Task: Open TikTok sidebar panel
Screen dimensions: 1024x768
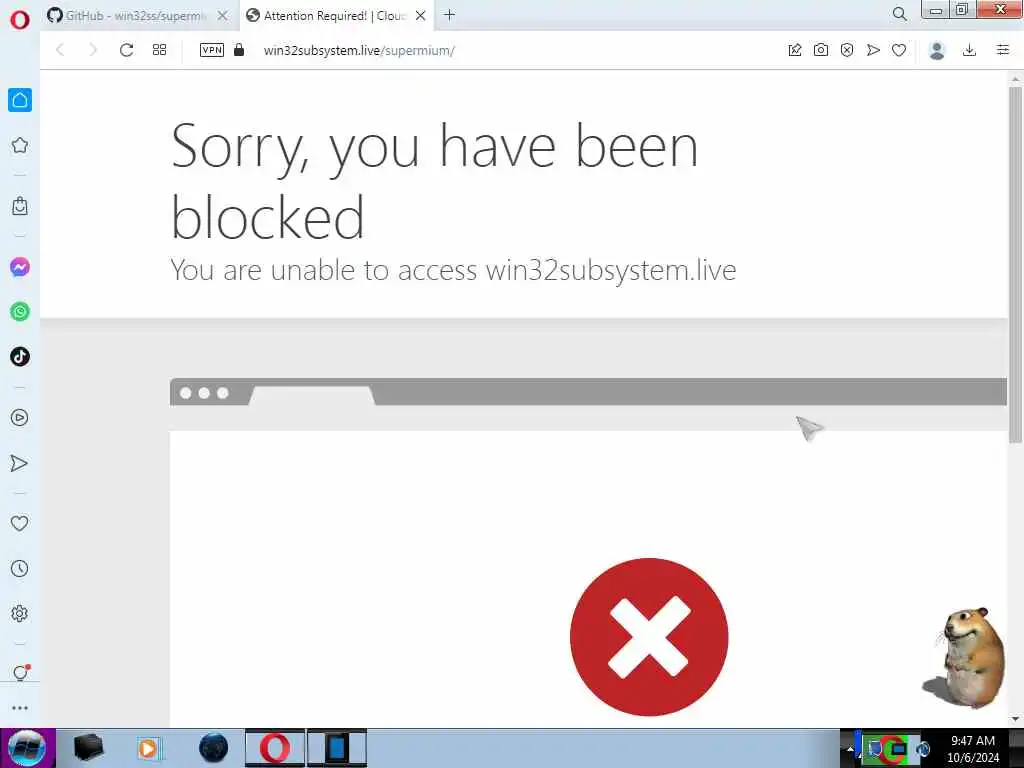Action: point(20,357)
